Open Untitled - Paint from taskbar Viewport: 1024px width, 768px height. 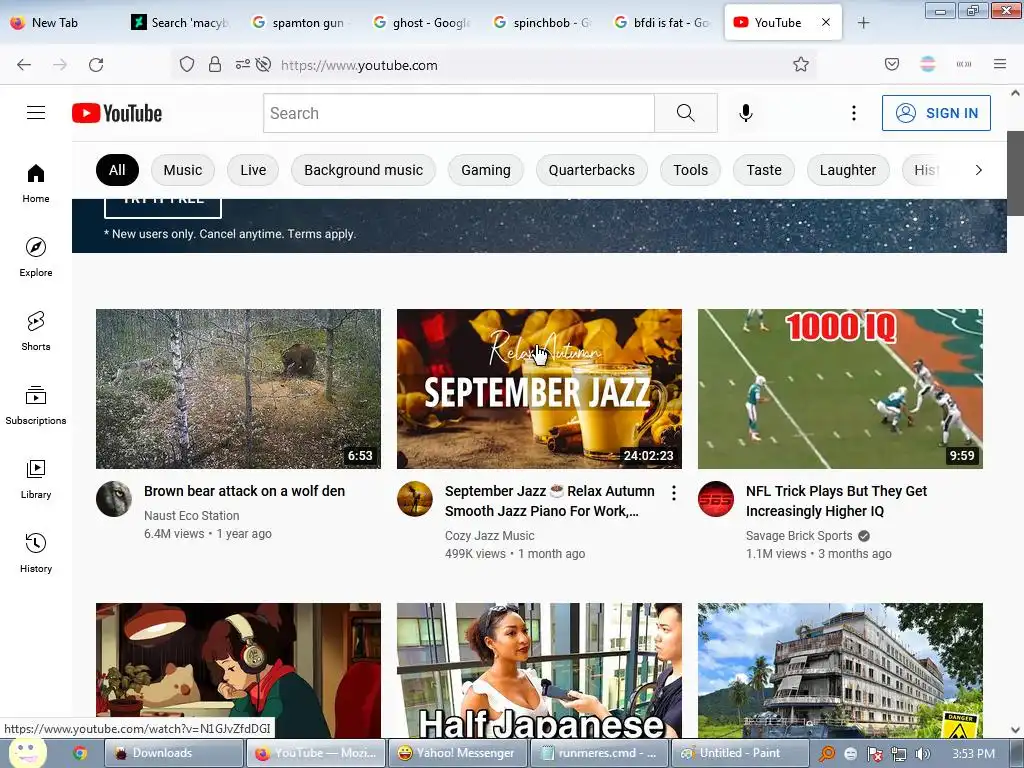[x=740, y=753]
